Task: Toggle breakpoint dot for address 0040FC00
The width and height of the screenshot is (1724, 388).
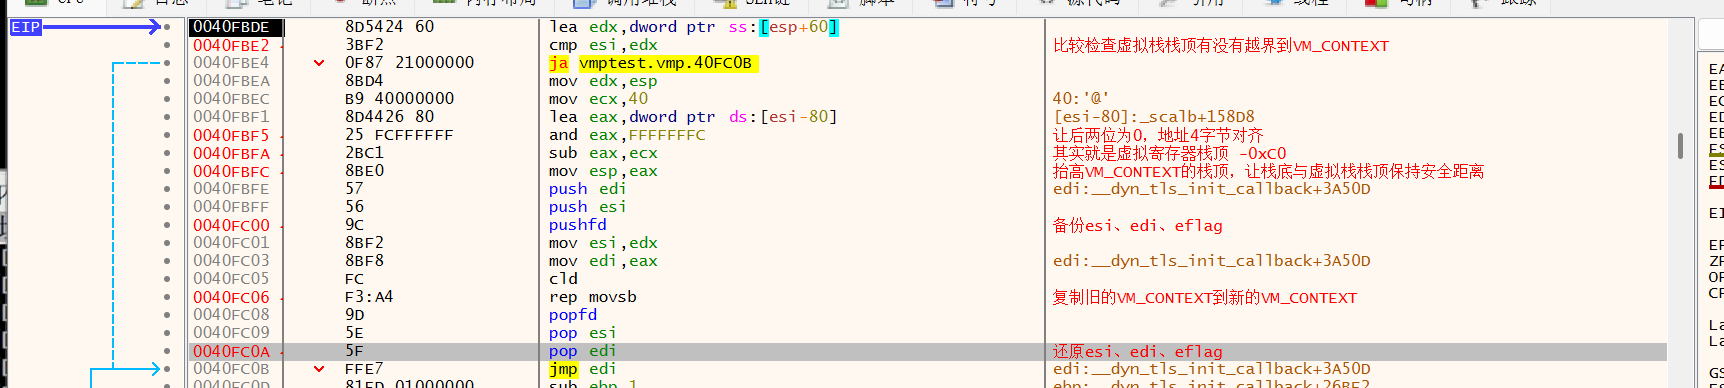Action: pyautogui.click(x=167, y=225)
